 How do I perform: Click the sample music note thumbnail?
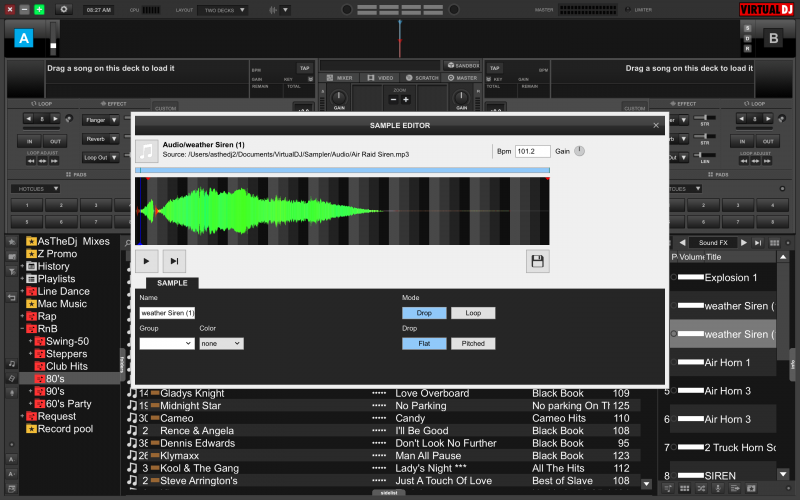(146, 151)
